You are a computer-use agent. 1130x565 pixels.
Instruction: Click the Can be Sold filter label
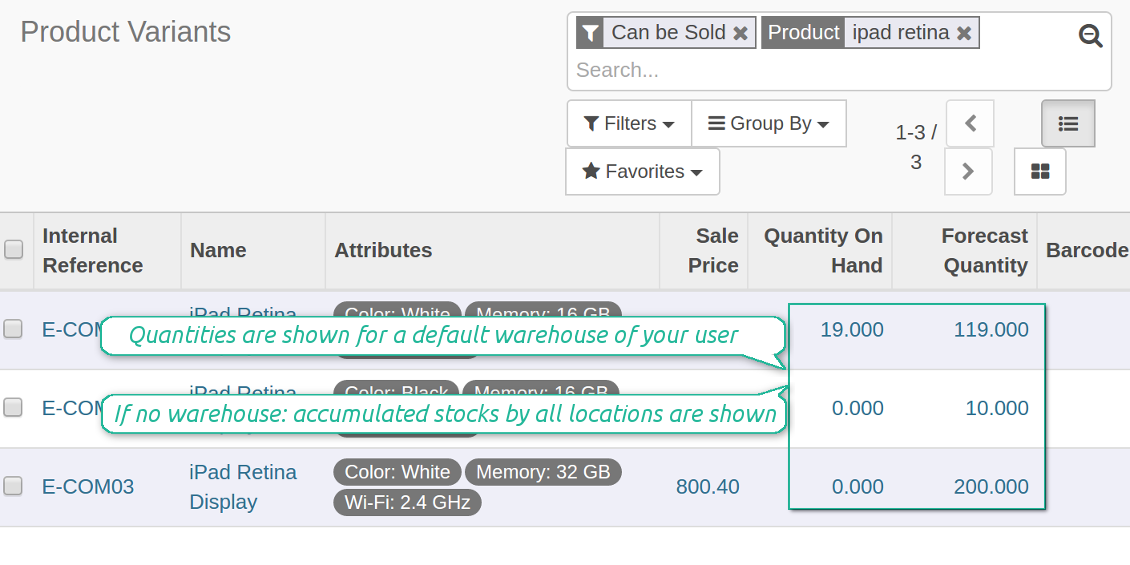[x=668, y=33]
